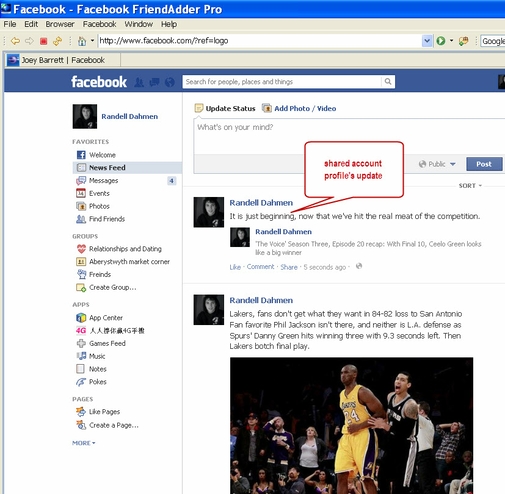This screenshot has width=505, height=494.
Task: Open the Browser menu
Action: (x=60, y=24)
